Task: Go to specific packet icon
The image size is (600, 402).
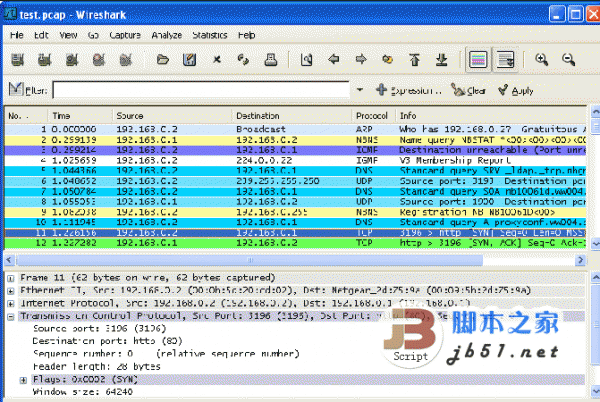Action: tap(388, 60)
